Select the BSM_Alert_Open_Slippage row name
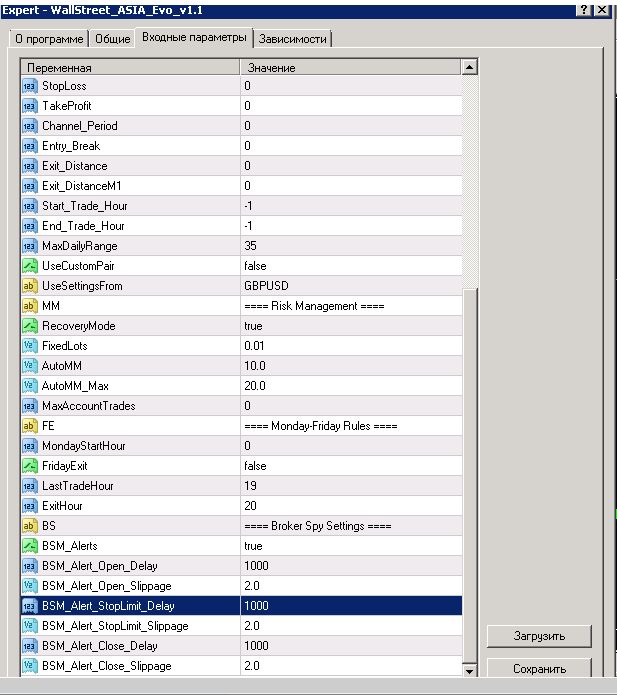617x695 pixels. coord(107,586)
